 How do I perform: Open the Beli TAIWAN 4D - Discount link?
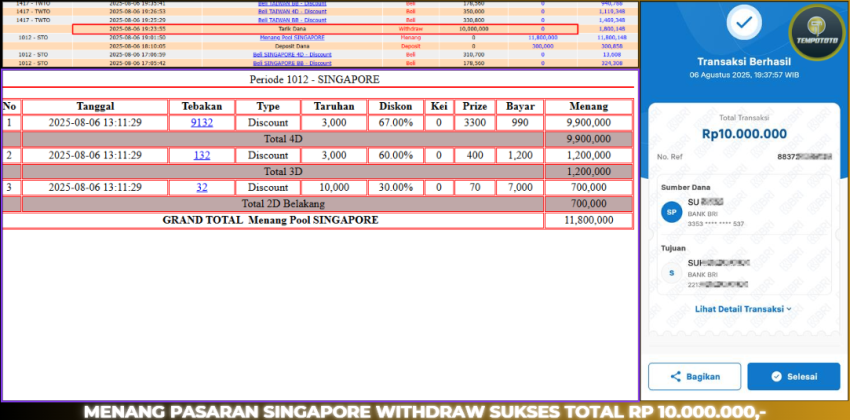click(292, 11)
